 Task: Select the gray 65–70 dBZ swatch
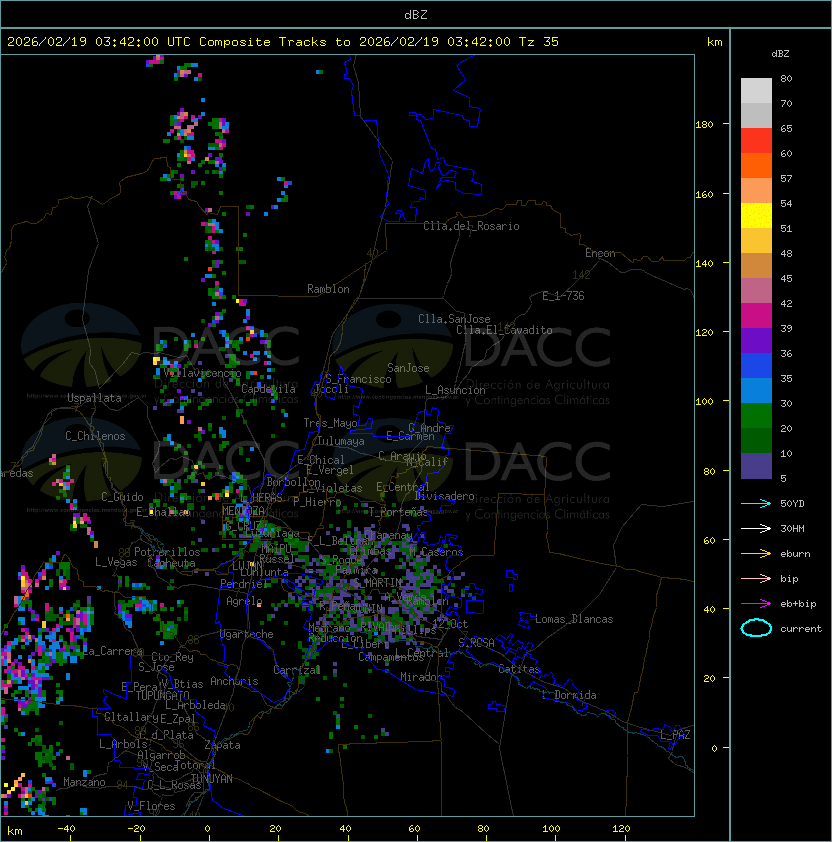tap(756, 115)
